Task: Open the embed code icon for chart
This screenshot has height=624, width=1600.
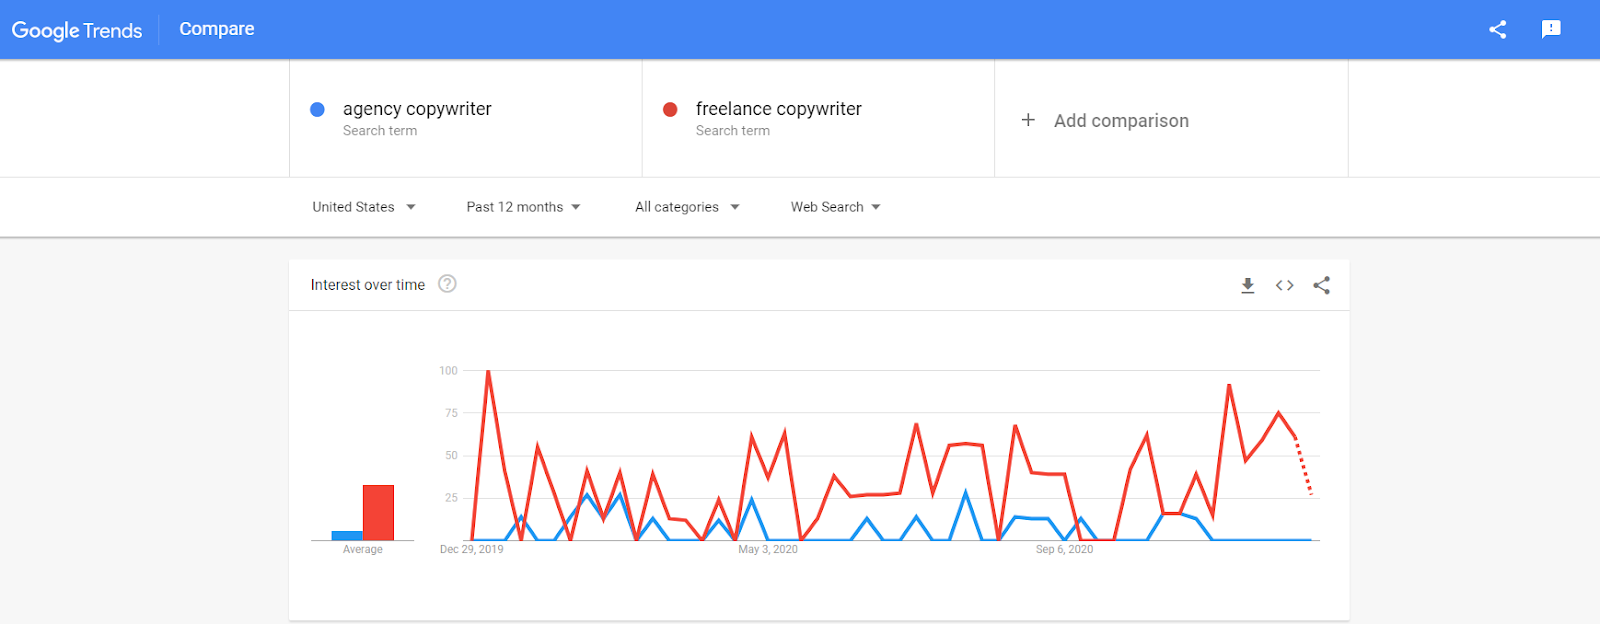Action: click(1285, 285)
